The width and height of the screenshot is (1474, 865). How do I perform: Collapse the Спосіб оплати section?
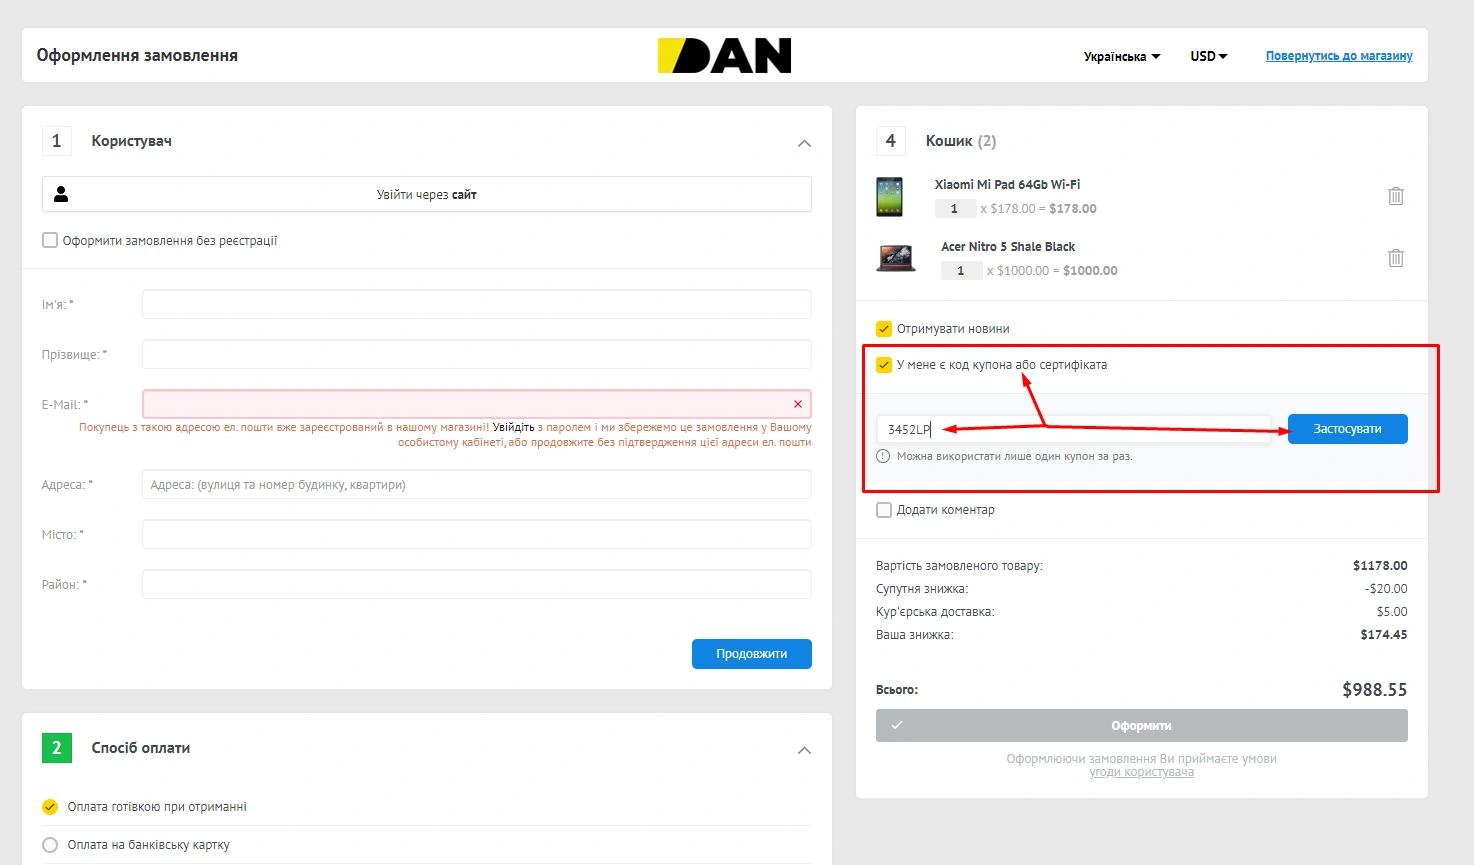click(804, 750)
